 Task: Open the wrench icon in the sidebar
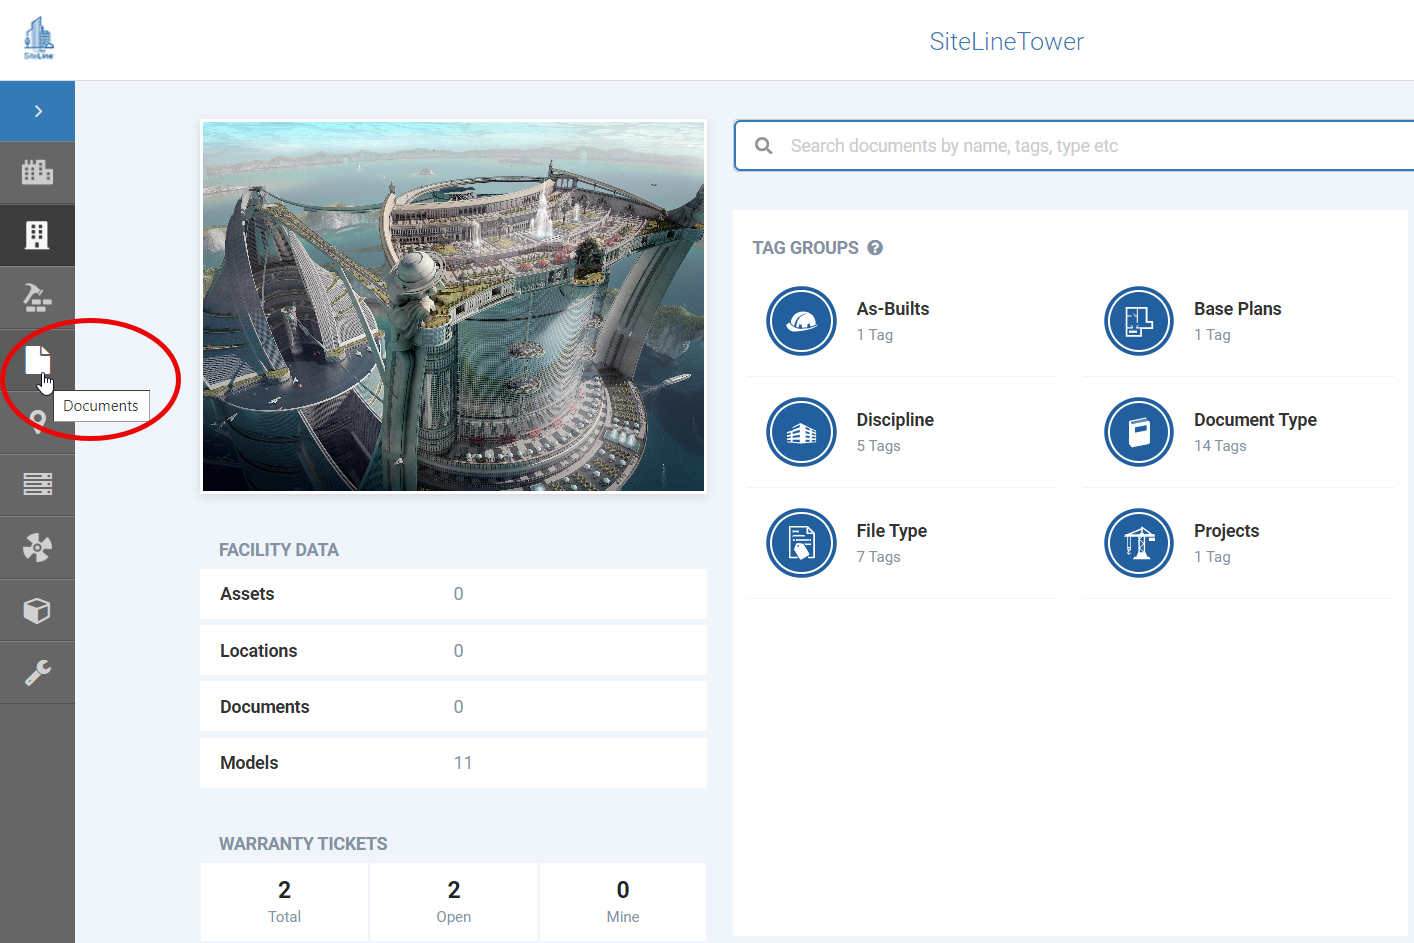click(37, 673)
